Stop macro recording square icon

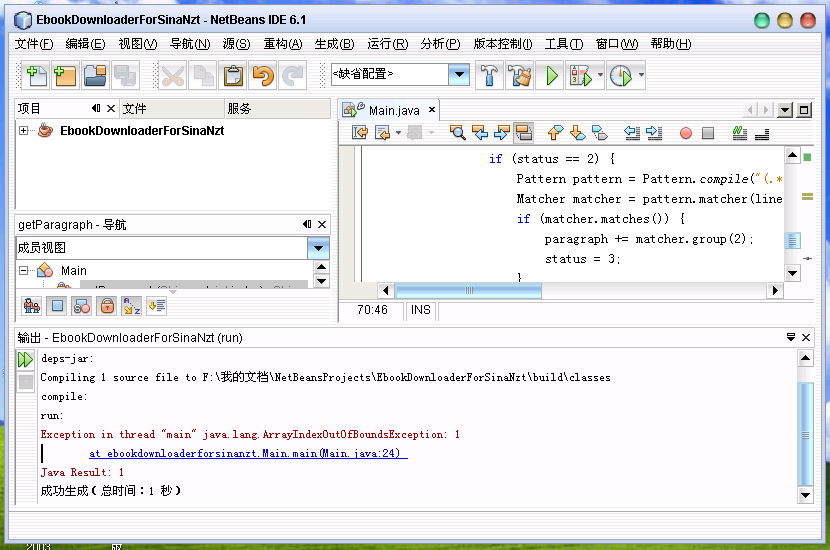(x=708, y=133)
